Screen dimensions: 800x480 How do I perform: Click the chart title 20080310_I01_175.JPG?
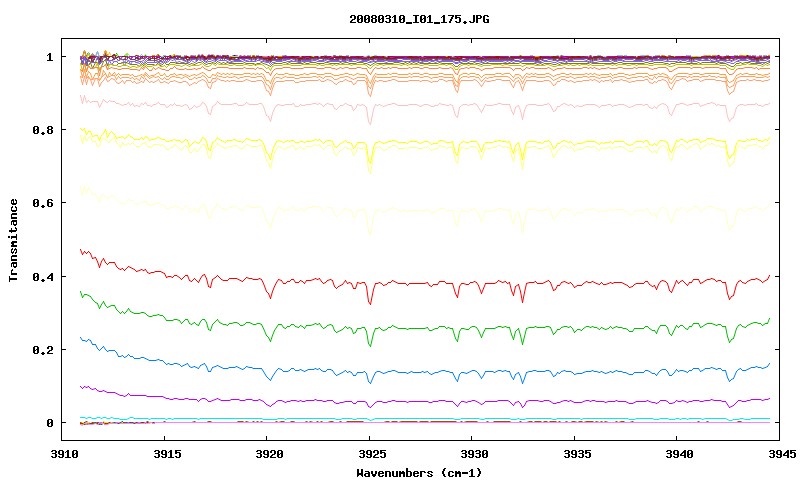[x=419, y=19]
